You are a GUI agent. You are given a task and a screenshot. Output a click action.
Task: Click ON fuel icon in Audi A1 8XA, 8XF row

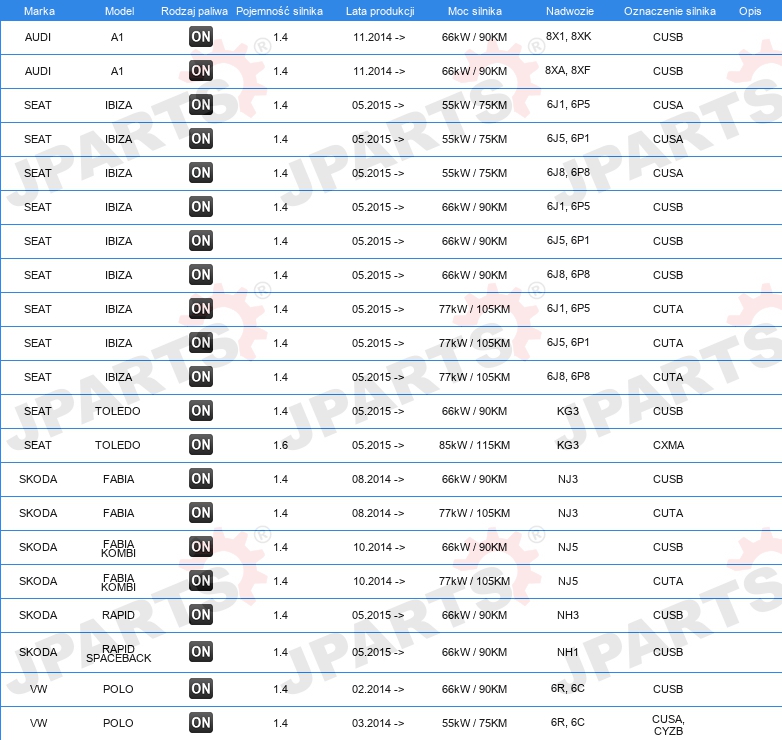coord(201,70)
